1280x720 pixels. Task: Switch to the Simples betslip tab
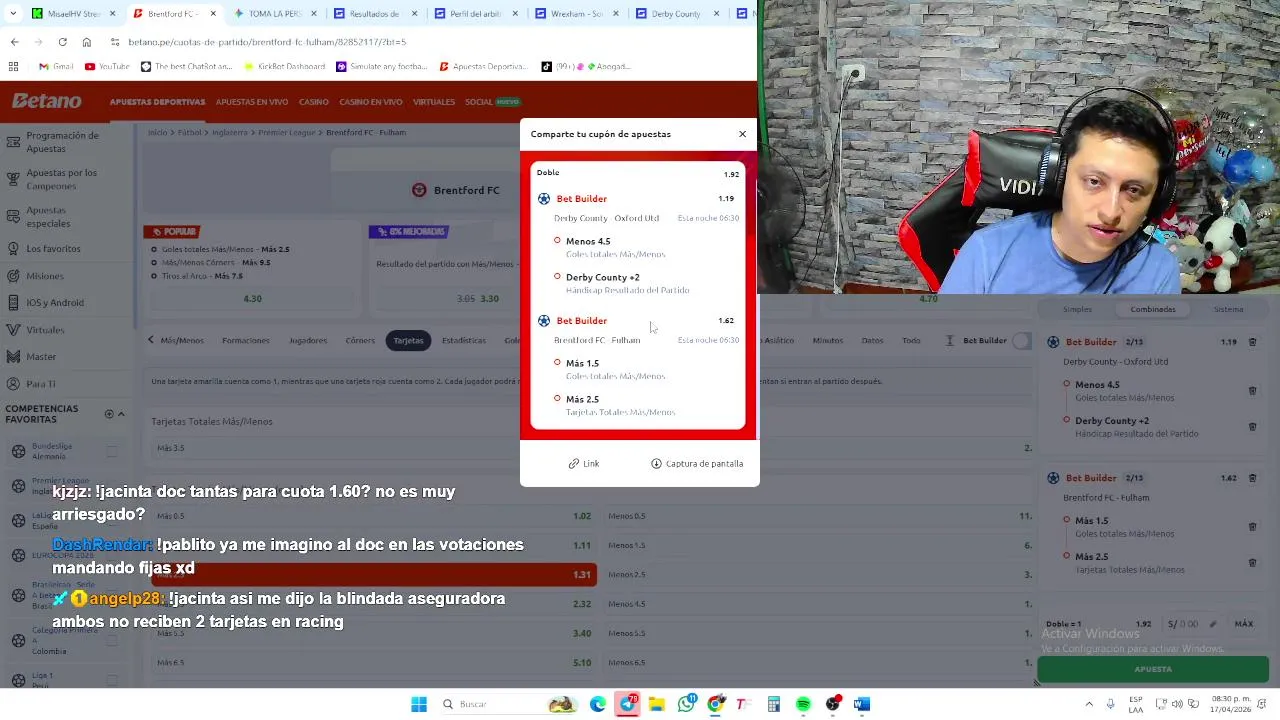point(1077,309)
